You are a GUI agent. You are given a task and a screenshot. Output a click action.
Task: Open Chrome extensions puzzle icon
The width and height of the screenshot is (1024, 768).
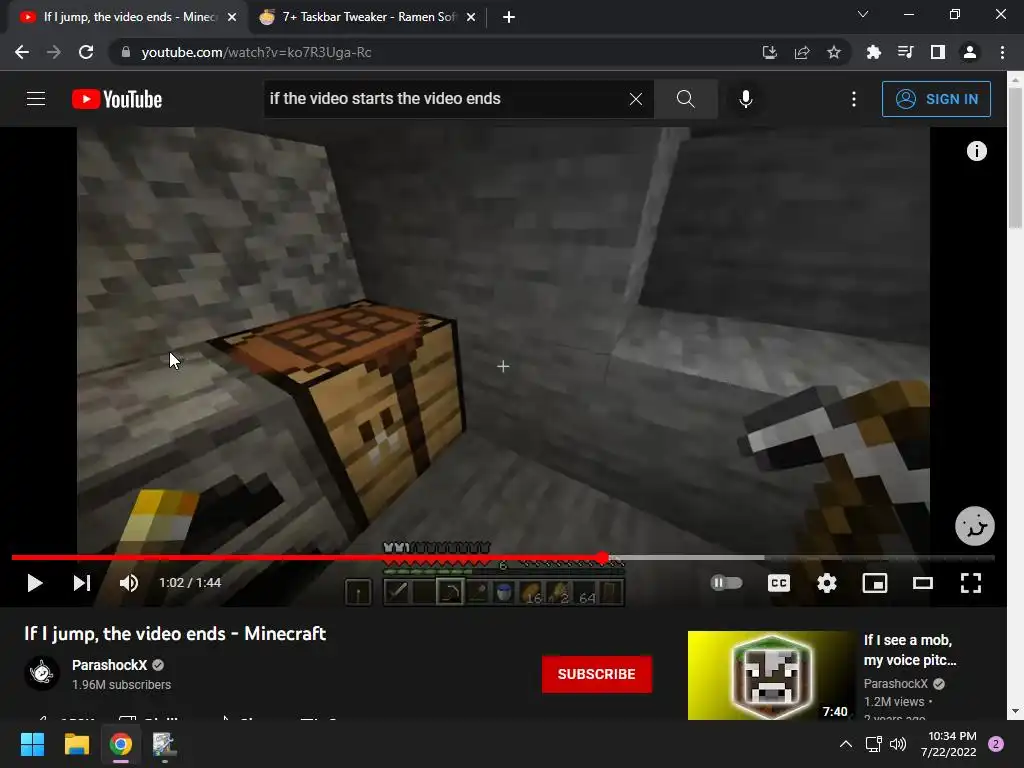click(873, 52)
